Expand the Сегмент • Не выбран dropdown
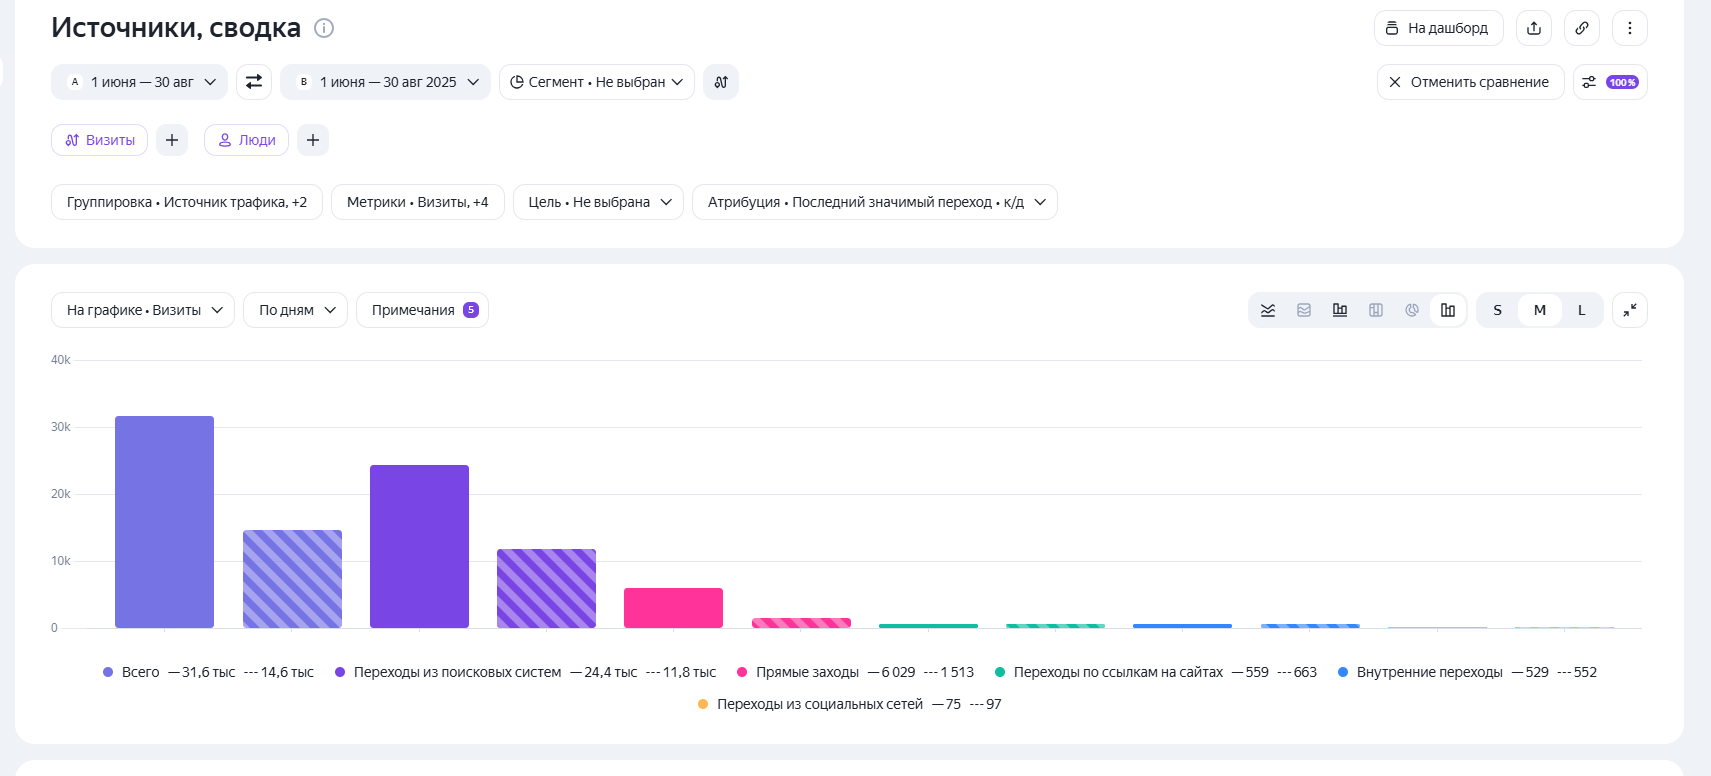The width and height of the screenshot is (1711, 776). (x=597, y=82)
